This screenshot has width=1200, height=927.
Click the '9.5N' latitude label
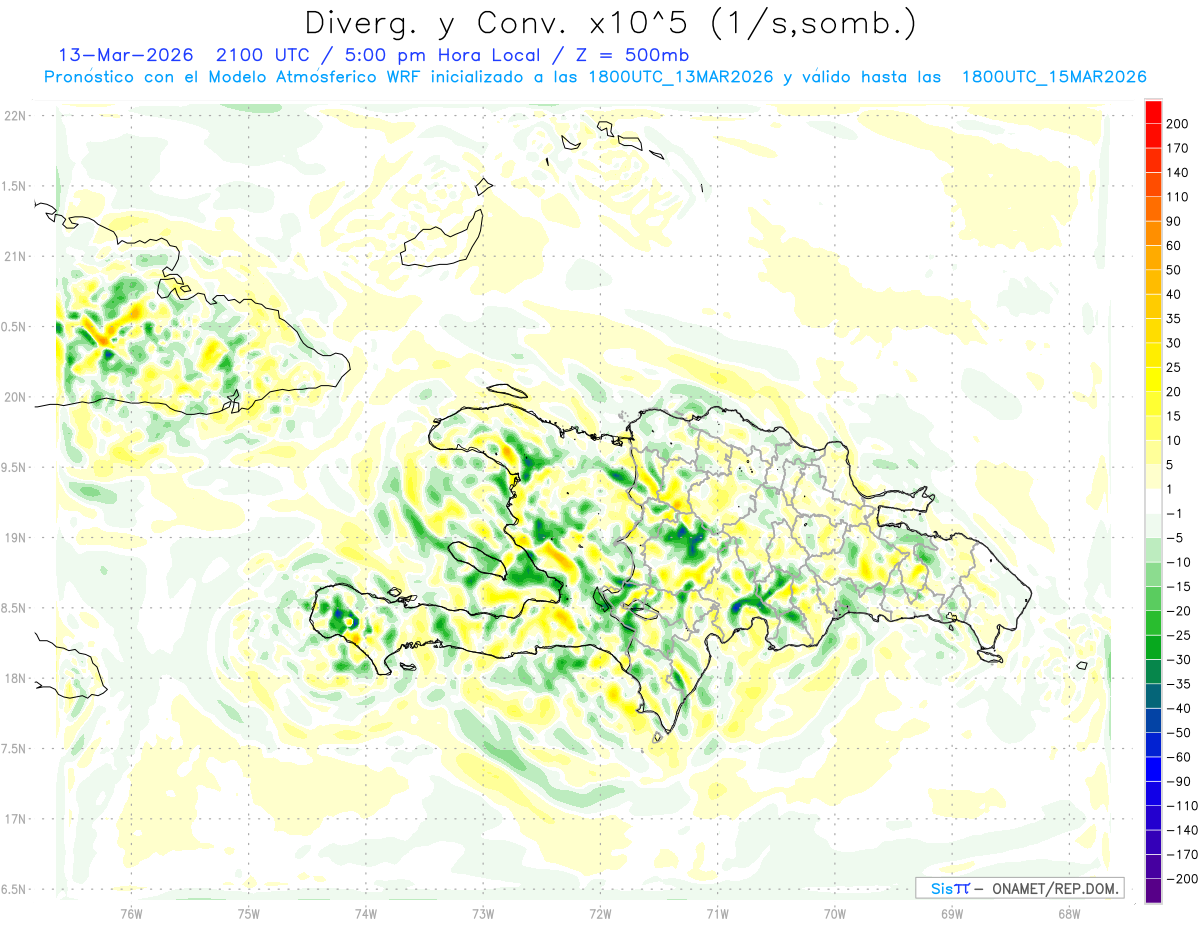pyautogui.click(x=15, y=467)
